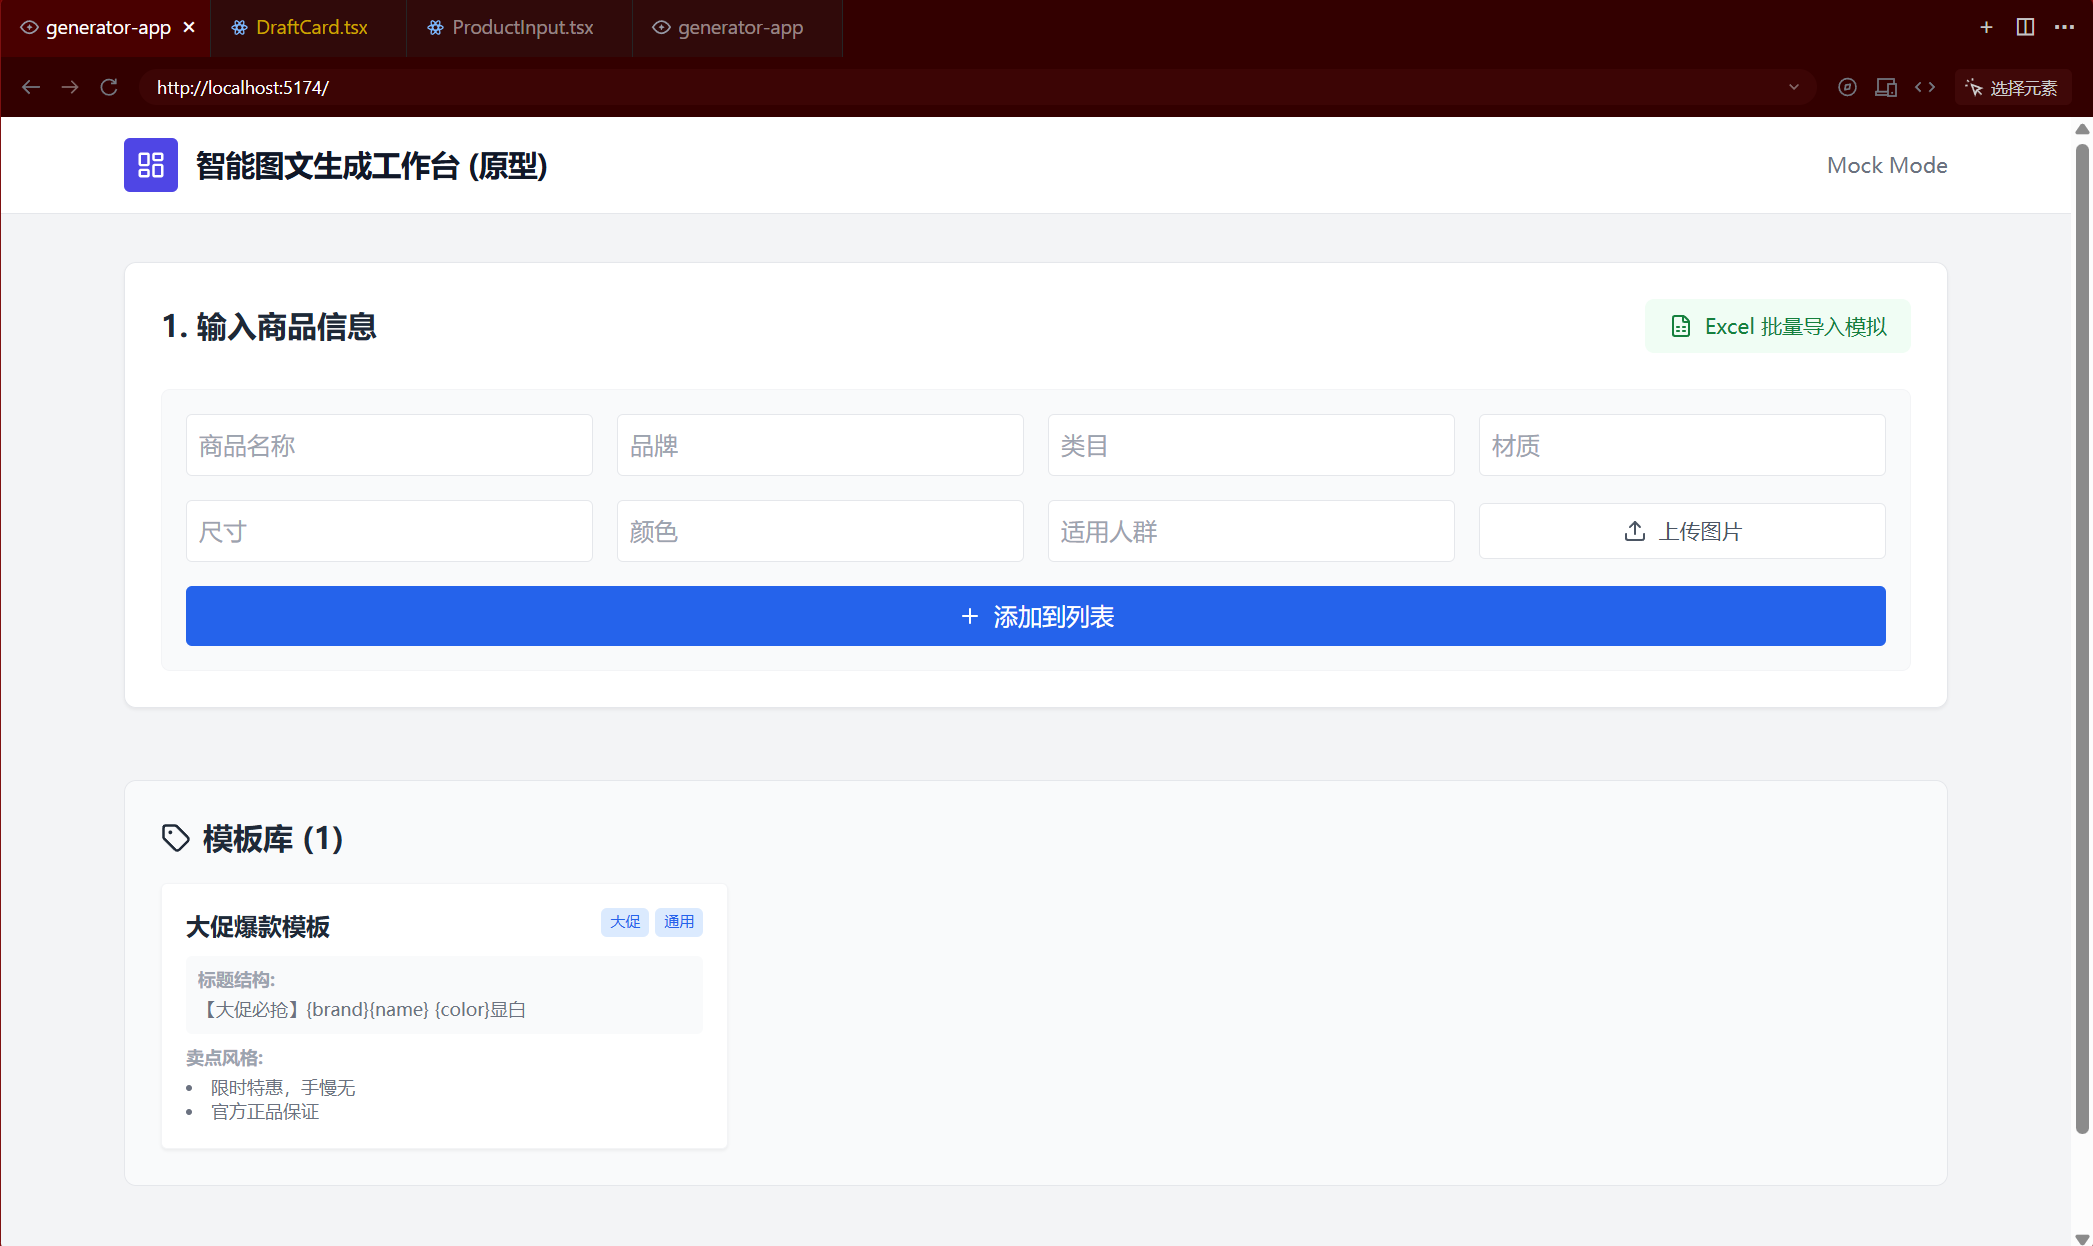Expand the URL bar dropdown chevron
This screenshot has width=2093, height=1246.
(x=1794, y=87)
